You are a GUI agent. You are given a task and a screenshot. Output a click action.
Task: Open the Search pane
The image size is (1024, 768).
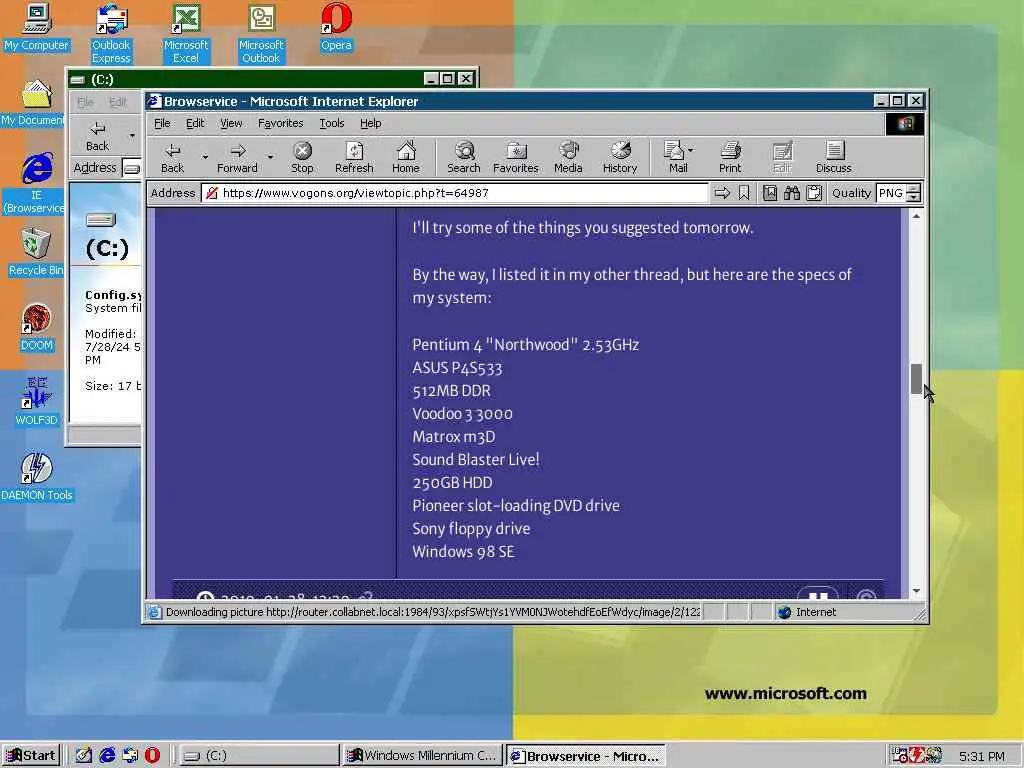[x=464, y=157]
